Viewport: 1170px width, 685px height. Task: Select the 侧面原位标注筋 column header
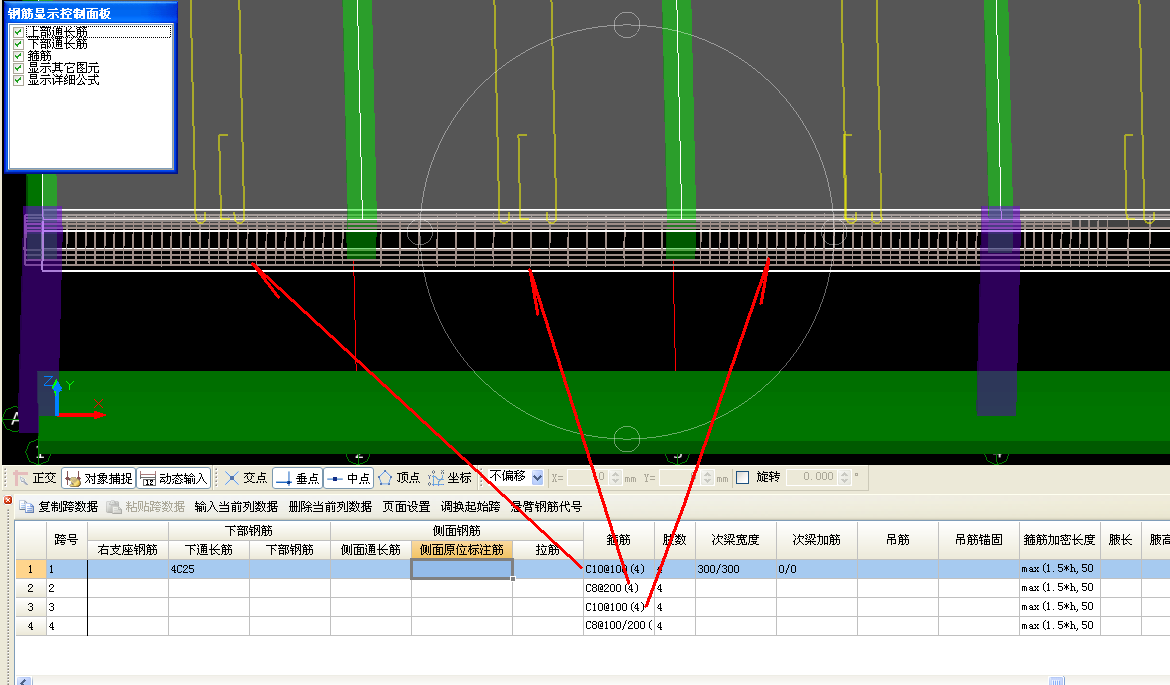click(x=462, y=550)
